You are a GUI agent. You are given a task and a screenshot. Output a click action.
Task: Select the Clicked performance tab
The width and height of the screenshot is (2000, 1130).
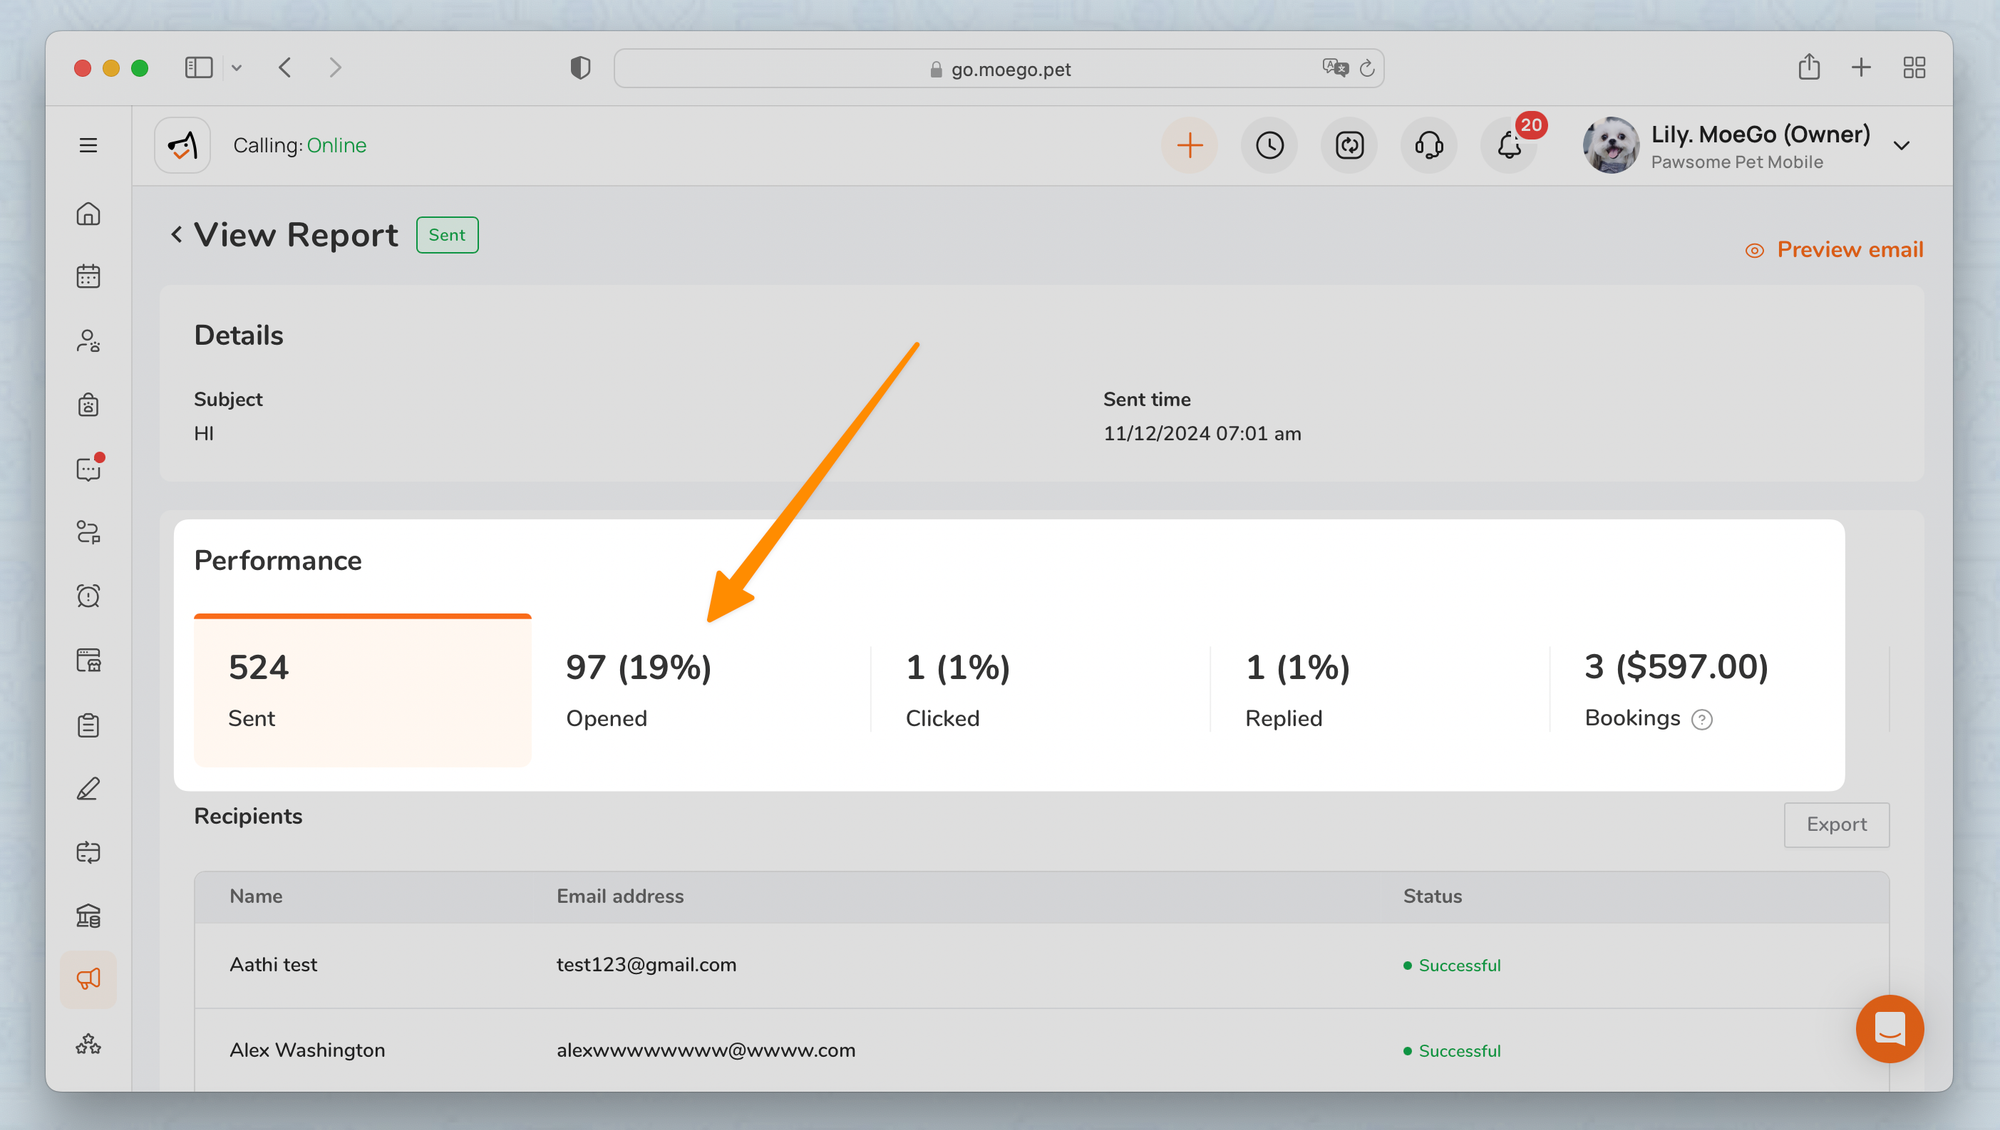[x=1040, y=690]
